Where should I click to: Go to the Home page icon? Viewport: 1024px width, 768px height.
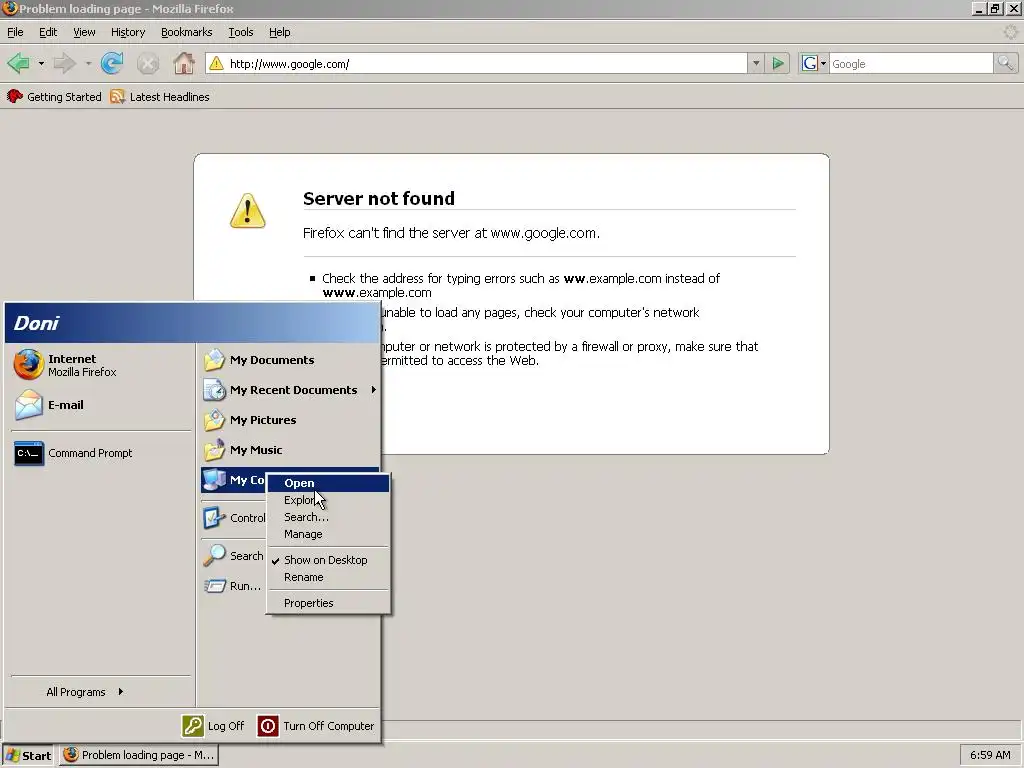(x=184, y=63)
